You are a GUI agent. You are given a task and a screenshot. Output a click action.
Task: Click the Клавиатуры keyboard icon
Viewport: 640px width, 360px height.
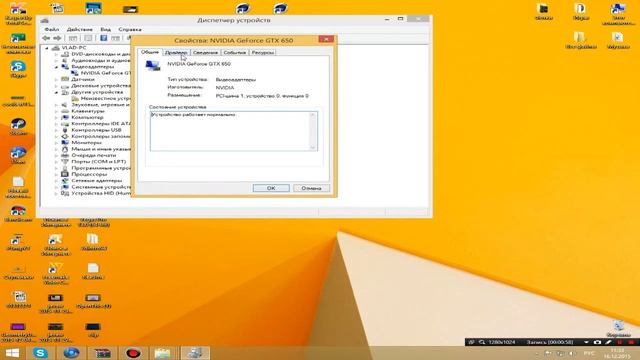65,111
